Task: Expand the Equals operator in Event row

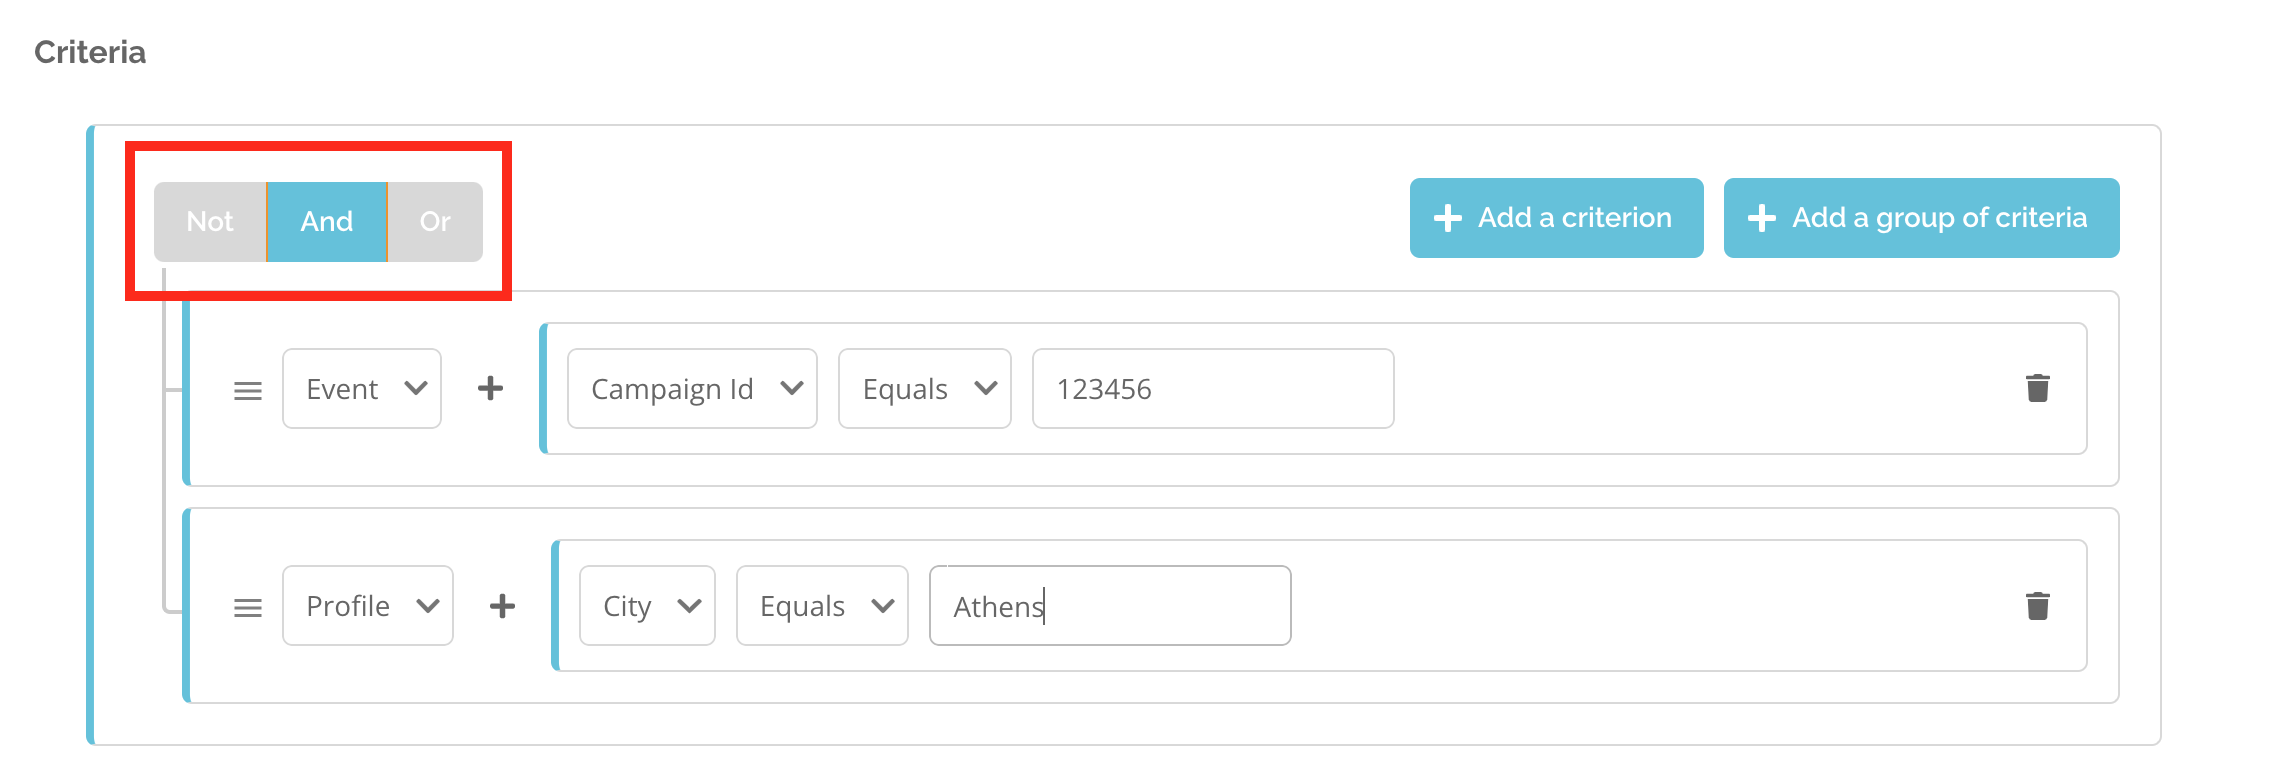Action: [x=925, y=389]
